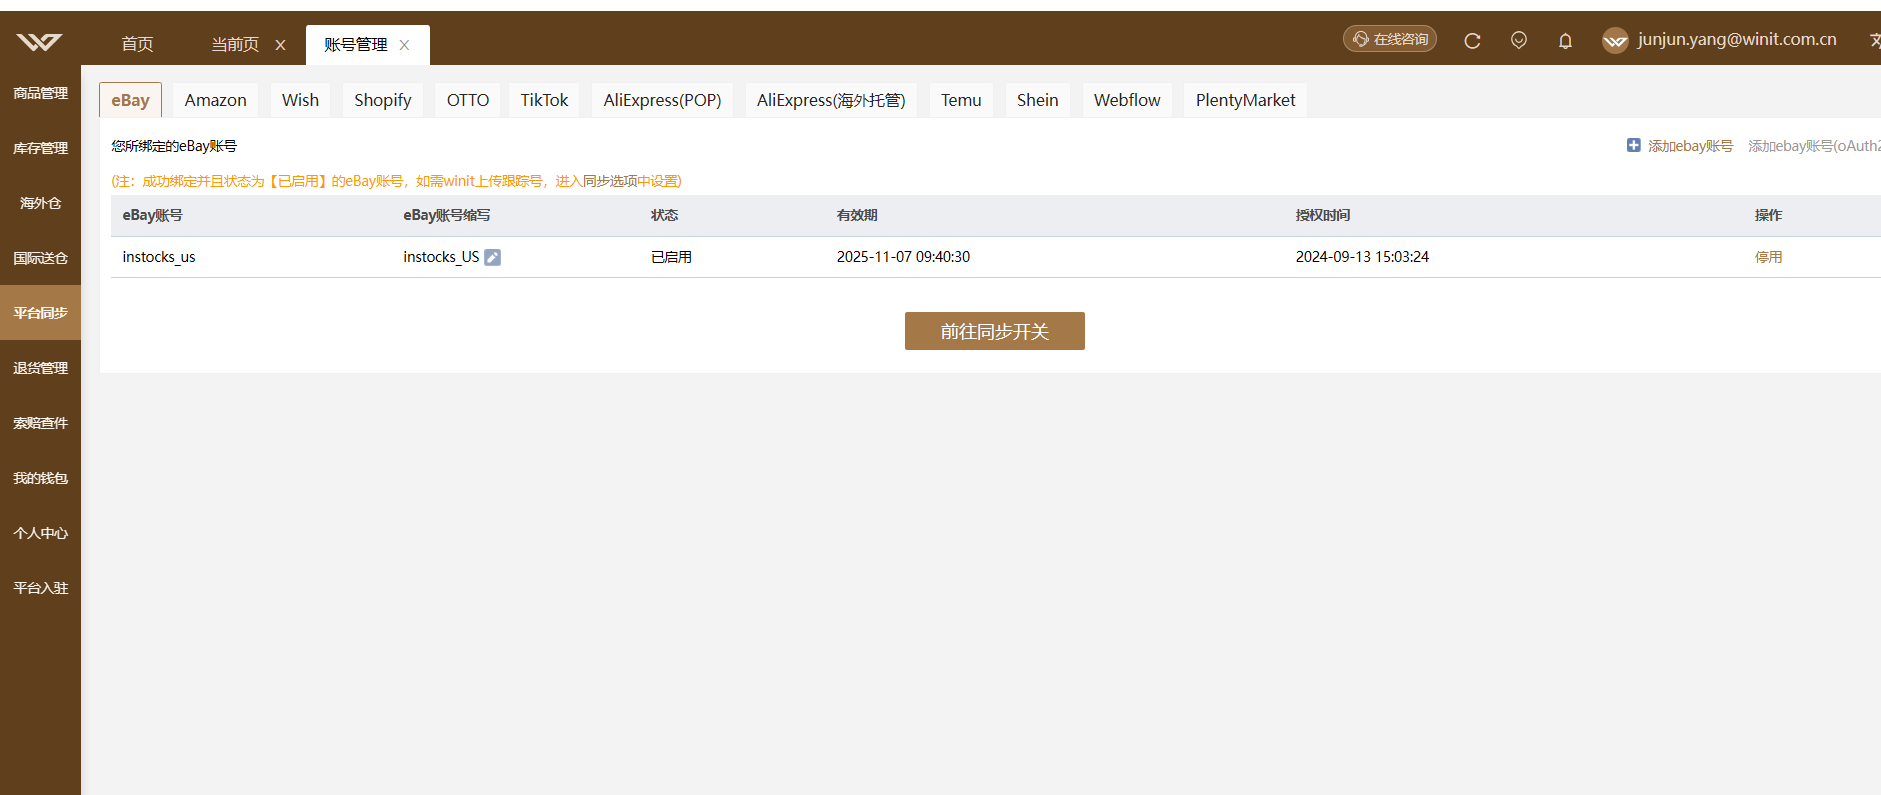Open 海外仓 in sidebar
The width and height of the screenshot is (1881, 795).
point(40,203)
